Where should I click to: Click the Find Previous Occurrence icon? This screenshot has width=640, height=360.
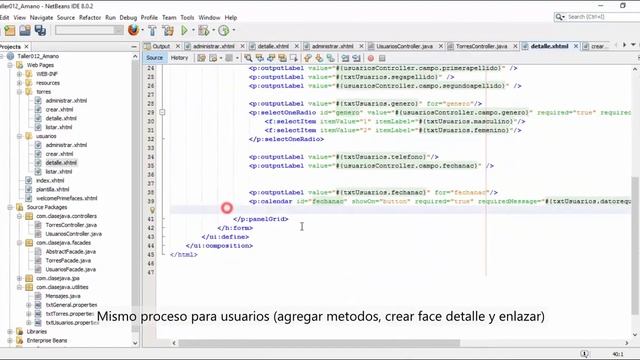pos(259,58)
